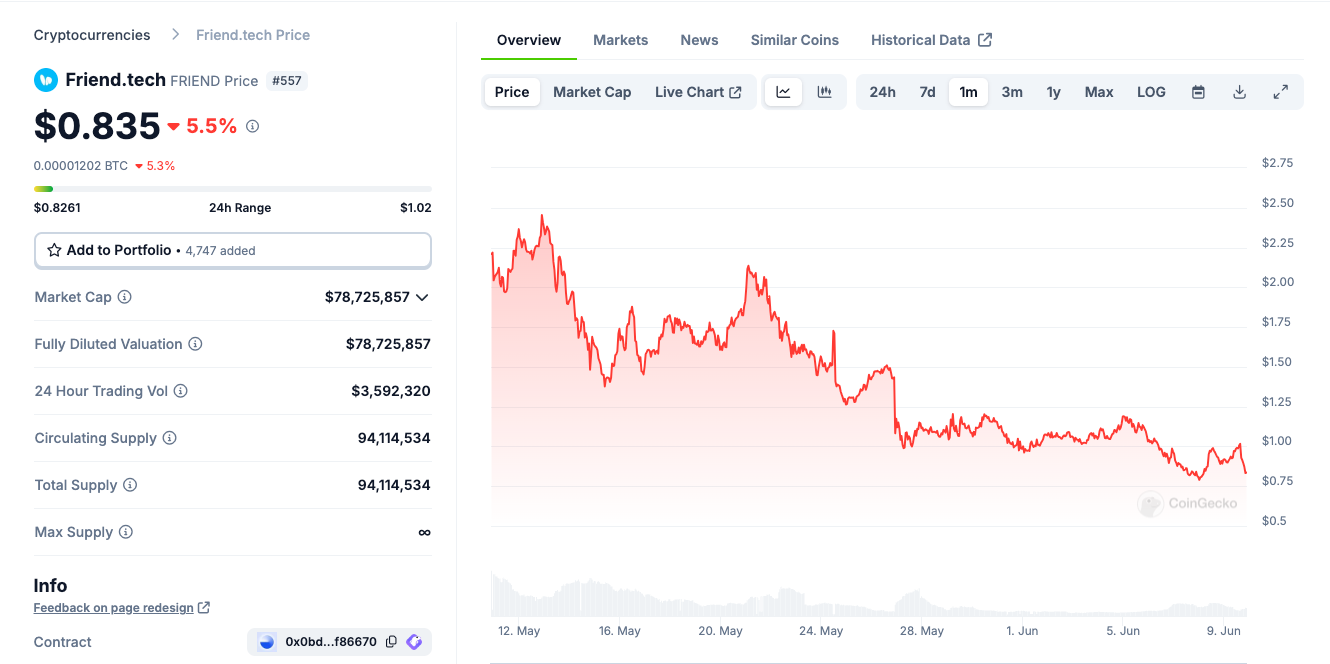This screenshot has height=664, width=1330.
Task: Click the 0.00001202 BTC price text
Action: 81,166
